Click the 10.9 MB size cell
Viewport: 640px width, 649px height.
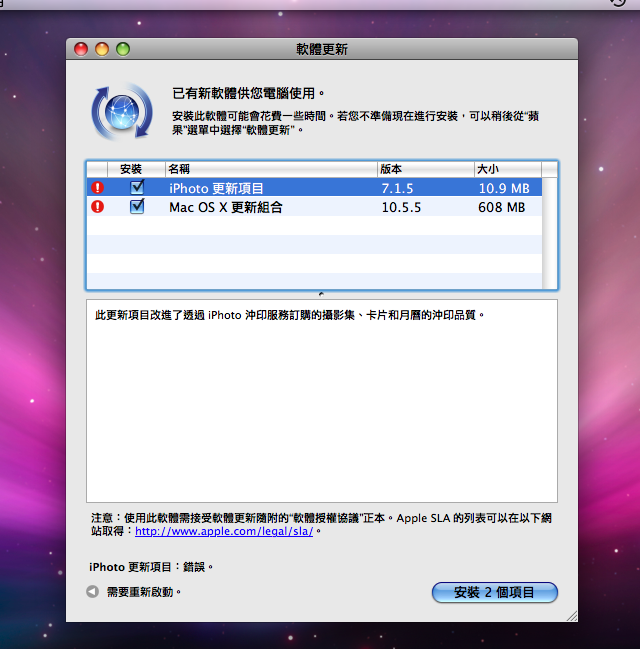pos(504,188)
